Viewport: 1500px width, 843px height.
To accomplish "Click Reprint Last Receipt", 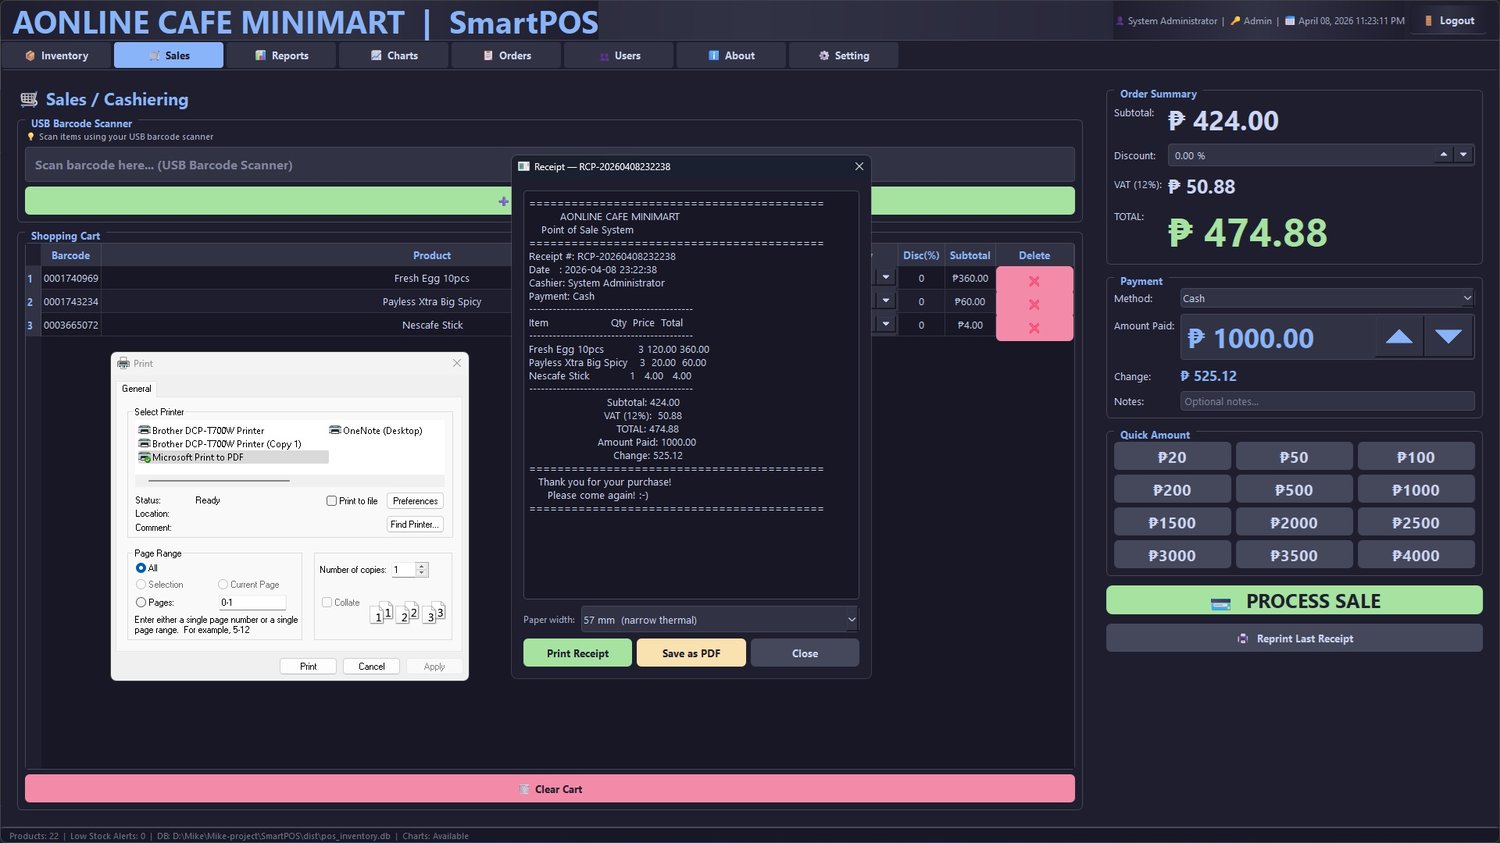I will click(1294, 638).
